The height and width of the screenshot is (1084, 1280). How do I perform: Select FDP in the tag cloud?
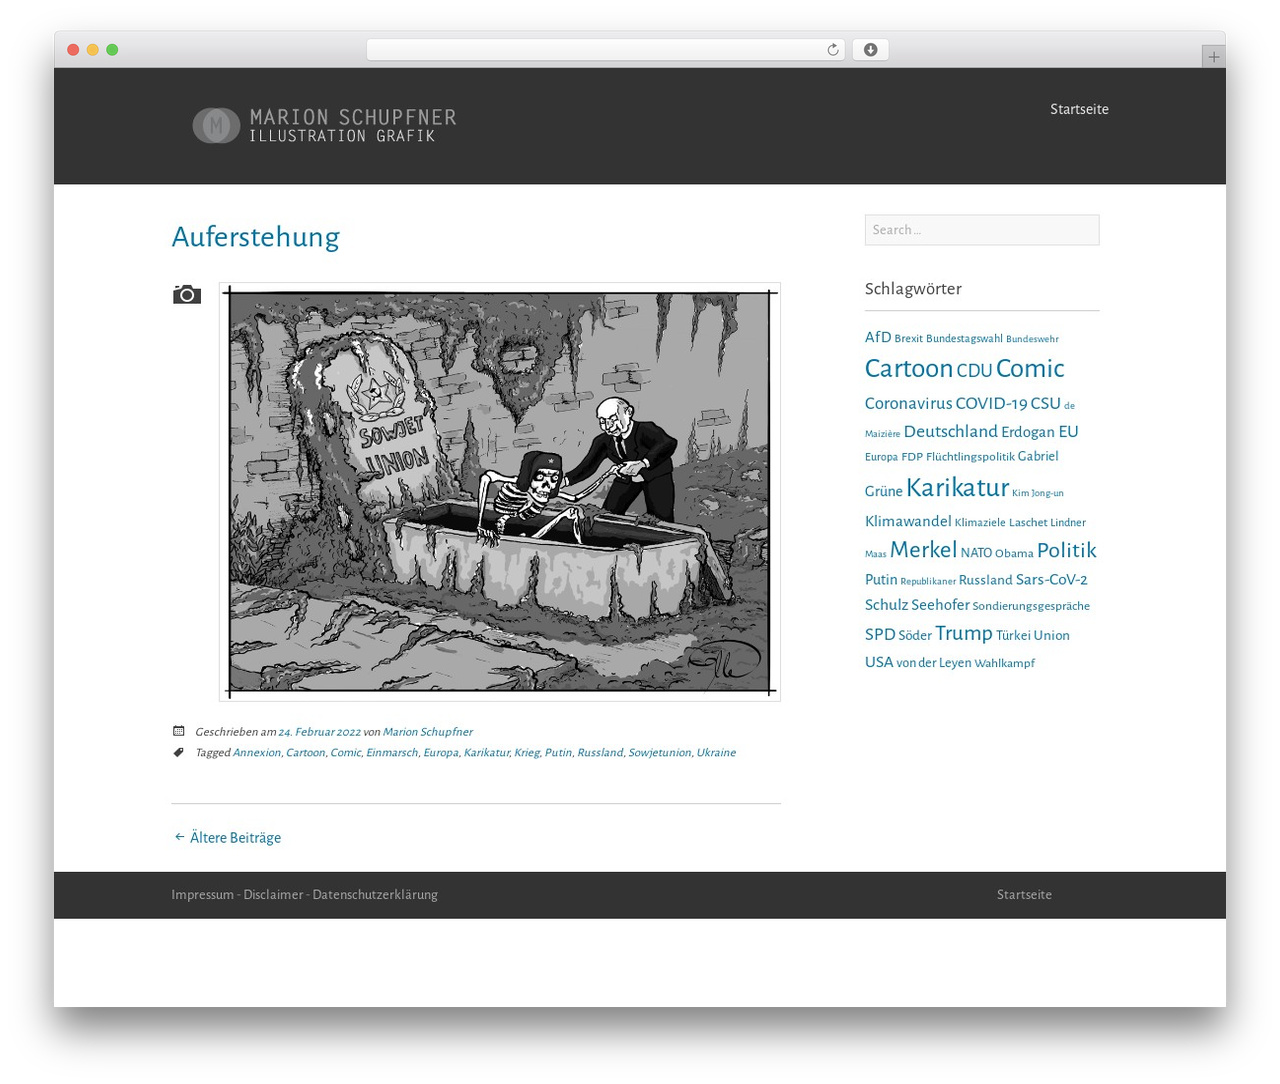pyautogui.click(x=912, y=457)
